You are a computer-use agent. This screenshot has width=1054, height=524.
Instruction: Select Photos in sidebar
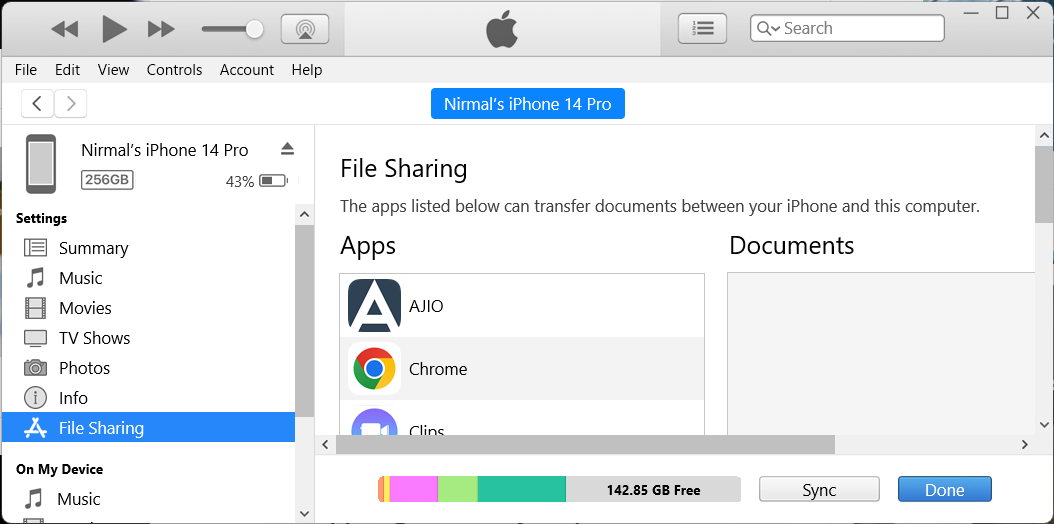pyautogui.click(x=148, y=368)
